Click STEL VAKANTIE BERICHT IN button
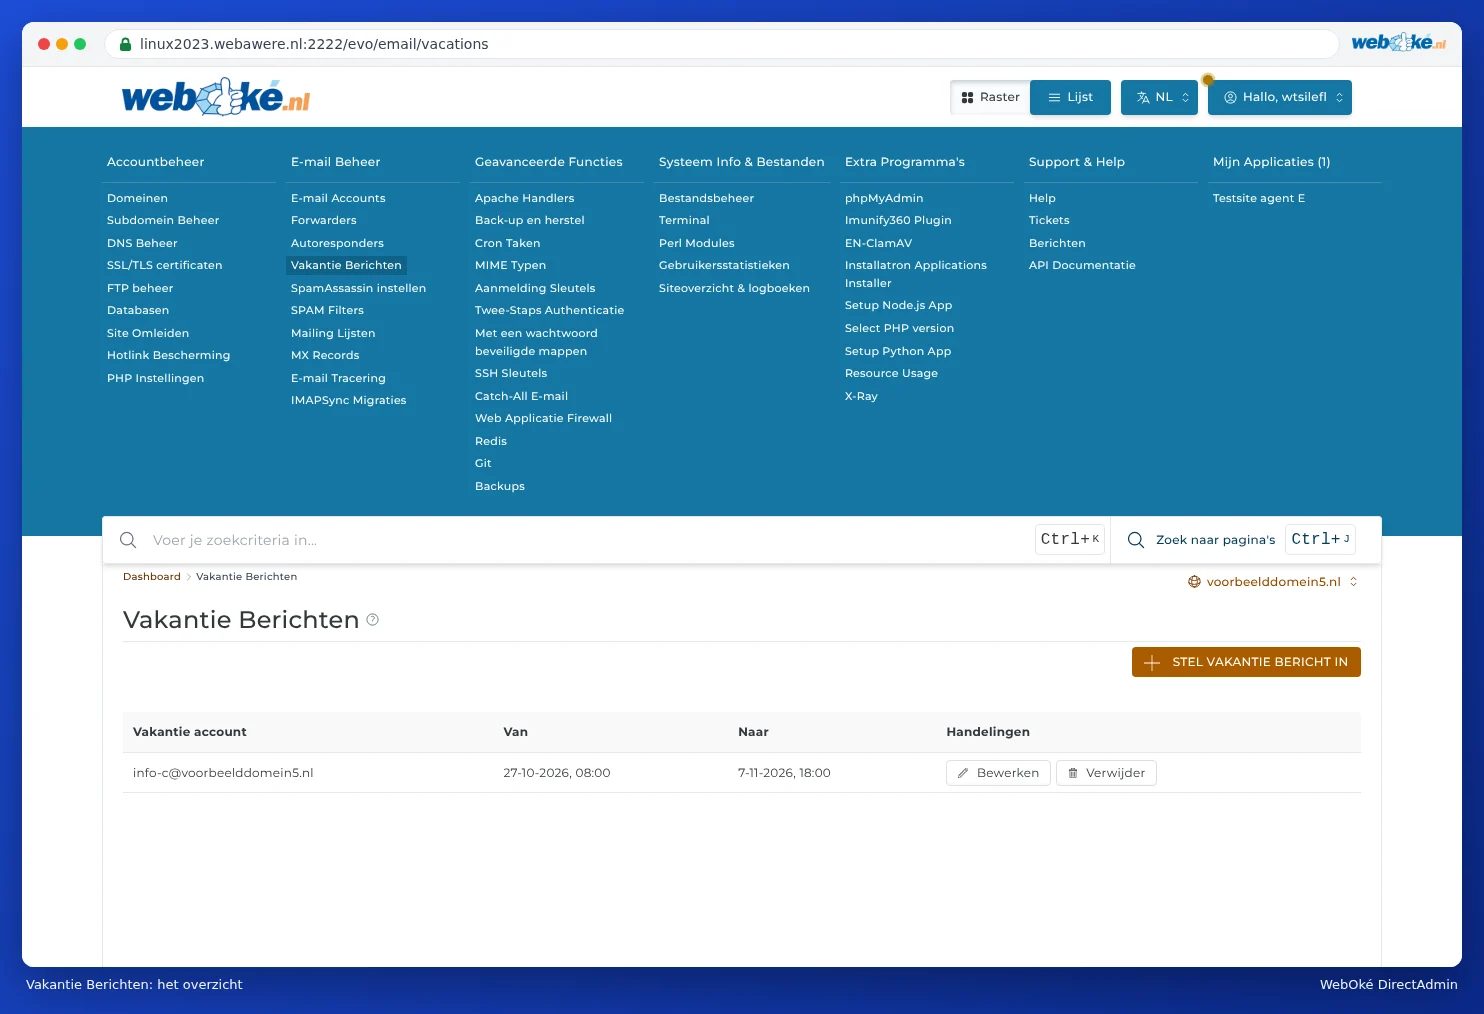The width and height of the screenshot is (1484, 1014). click(1246, 662)
